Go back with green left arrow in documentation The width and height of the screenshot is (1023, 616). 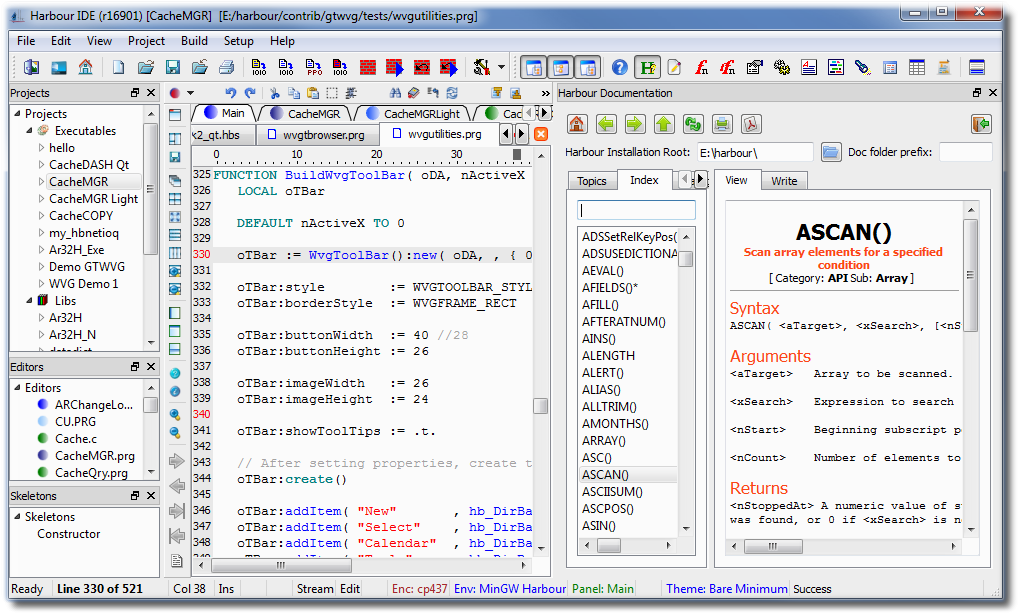tap(606, 124)
